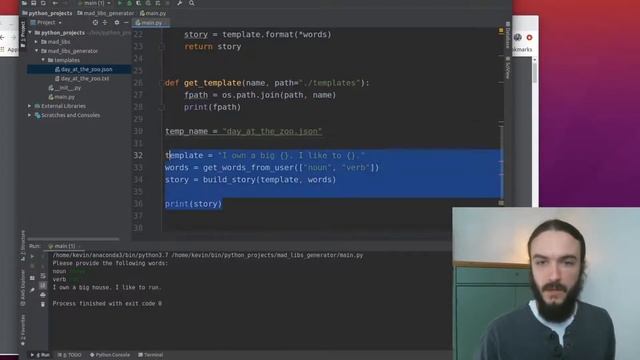Open Settings via the wrench icon

point(180,3)
